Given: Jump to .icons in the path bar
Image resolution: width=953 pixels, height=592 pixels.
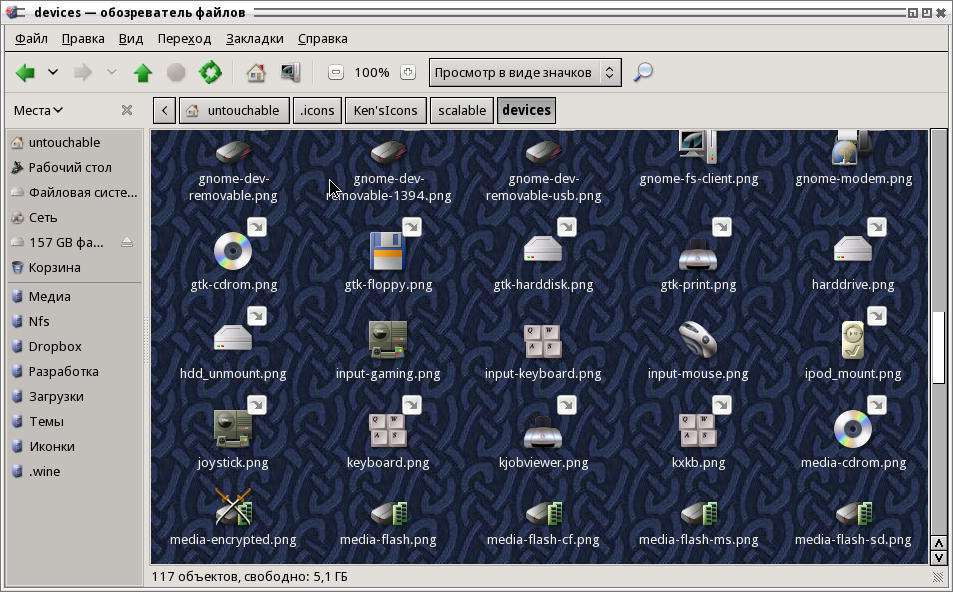Looking at the screenshot, I should point(317,111).
